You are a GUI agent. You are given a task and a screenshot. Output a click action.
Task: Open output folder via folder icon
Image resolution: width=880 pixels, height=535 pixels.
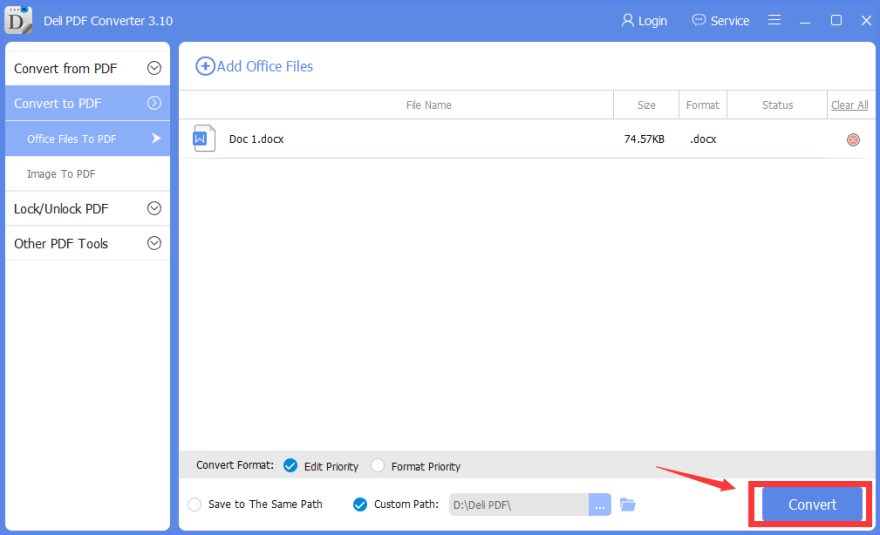pos(627,504)
